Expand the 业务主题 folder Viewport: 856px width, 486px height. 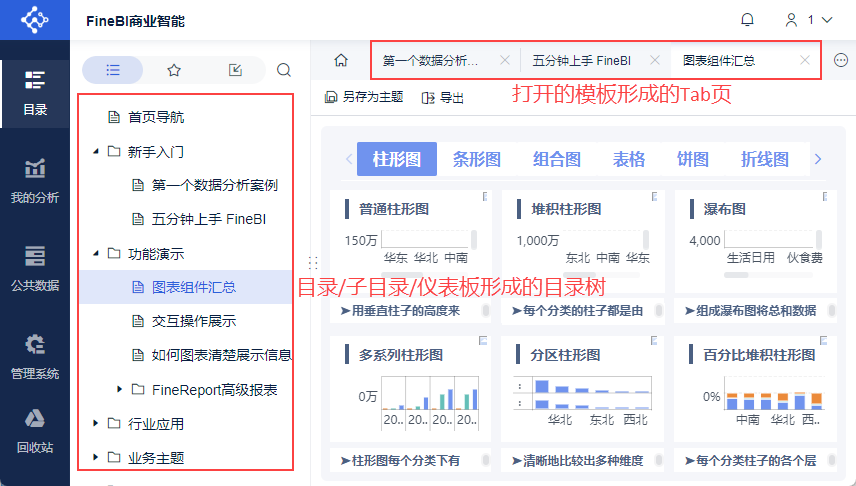coord(96,458)
